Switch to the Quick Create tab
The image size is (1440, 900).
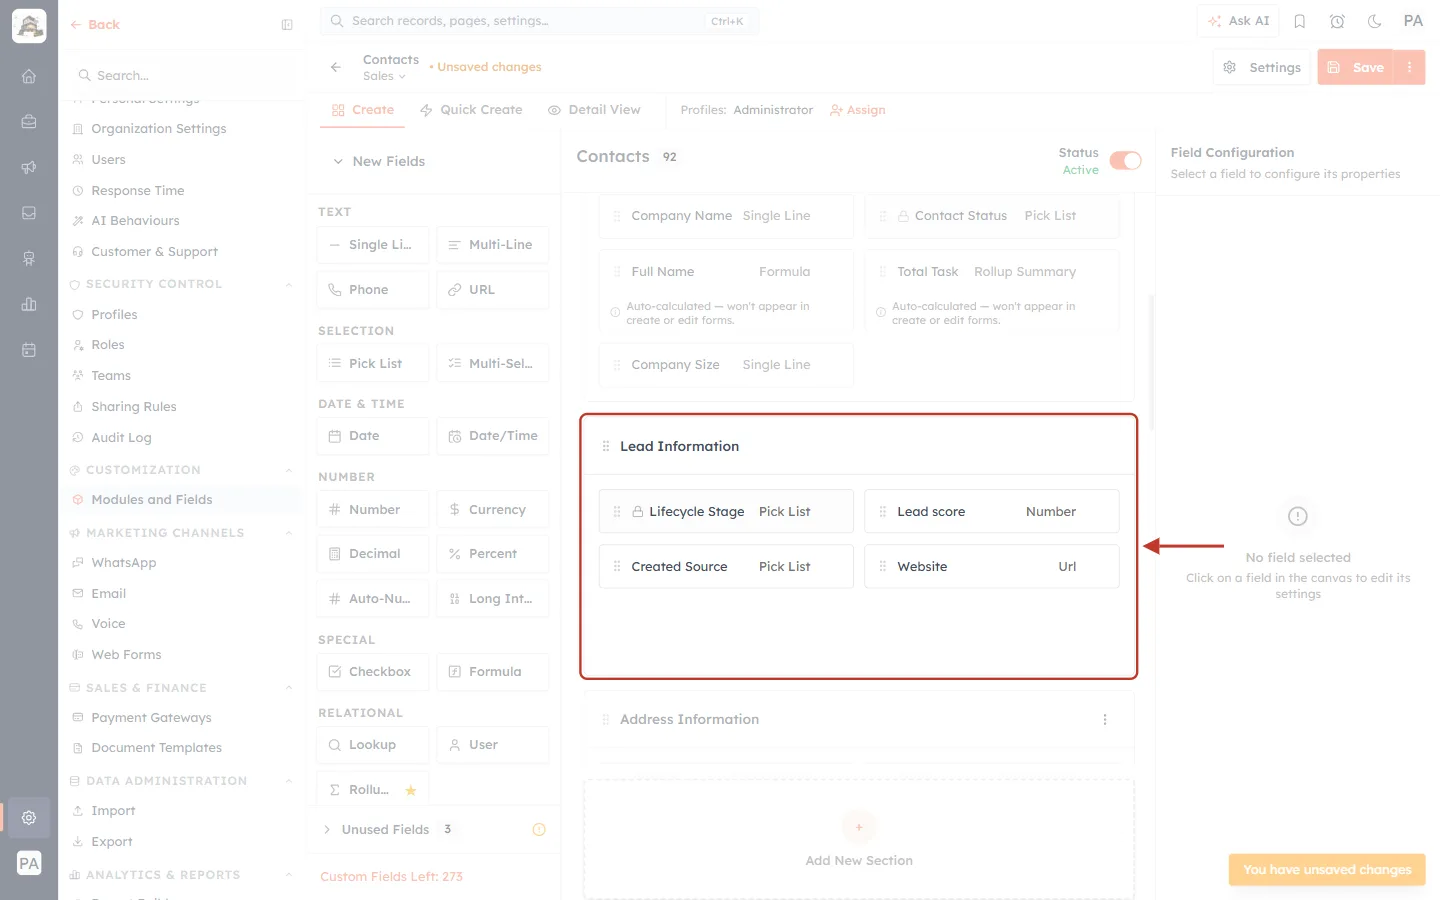coord(471,110)
